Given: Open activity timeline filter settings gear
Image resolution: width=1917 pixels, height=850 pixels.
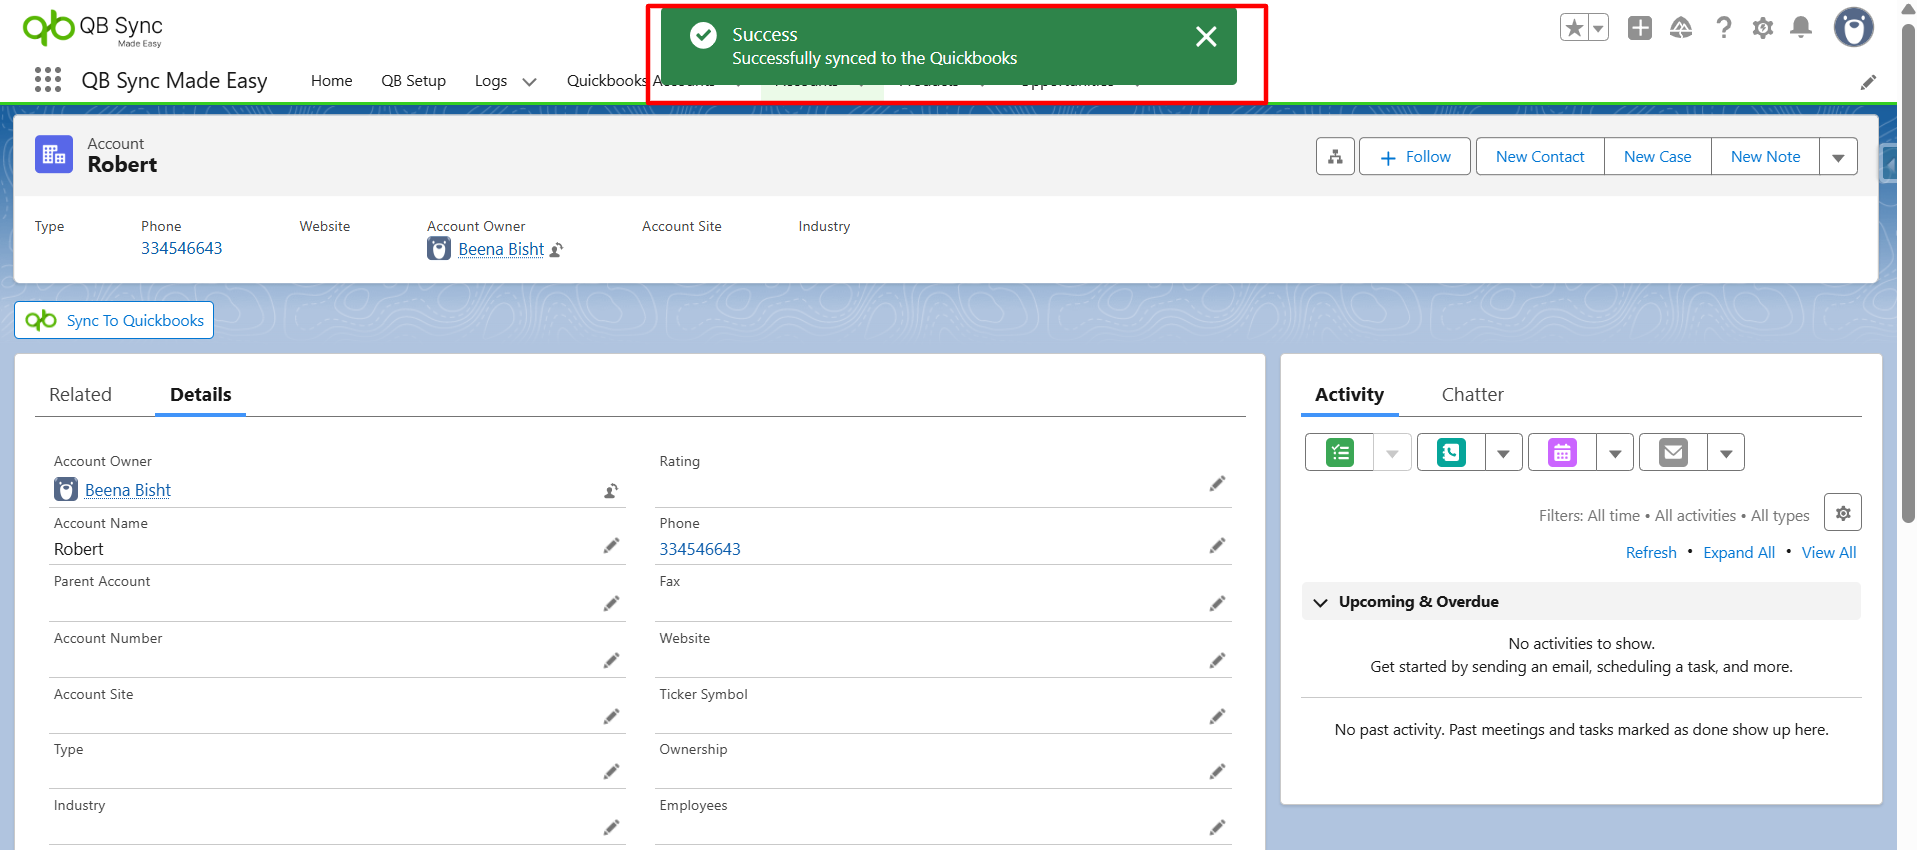Looking at the screenshot, I should 1842,513.
